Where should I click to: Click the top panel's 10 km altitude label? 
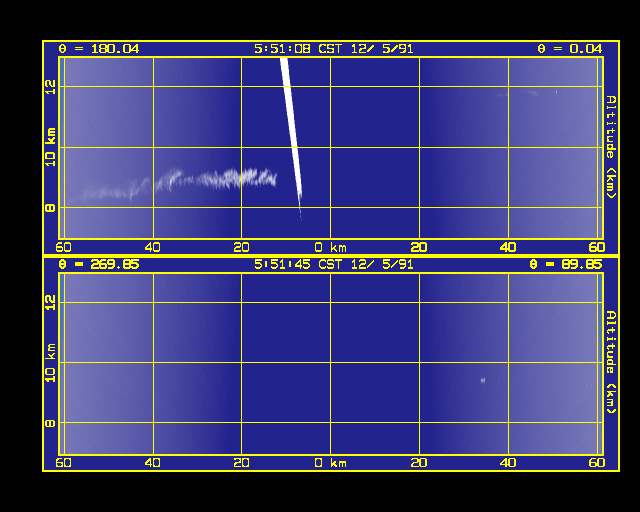pos(50,147)
